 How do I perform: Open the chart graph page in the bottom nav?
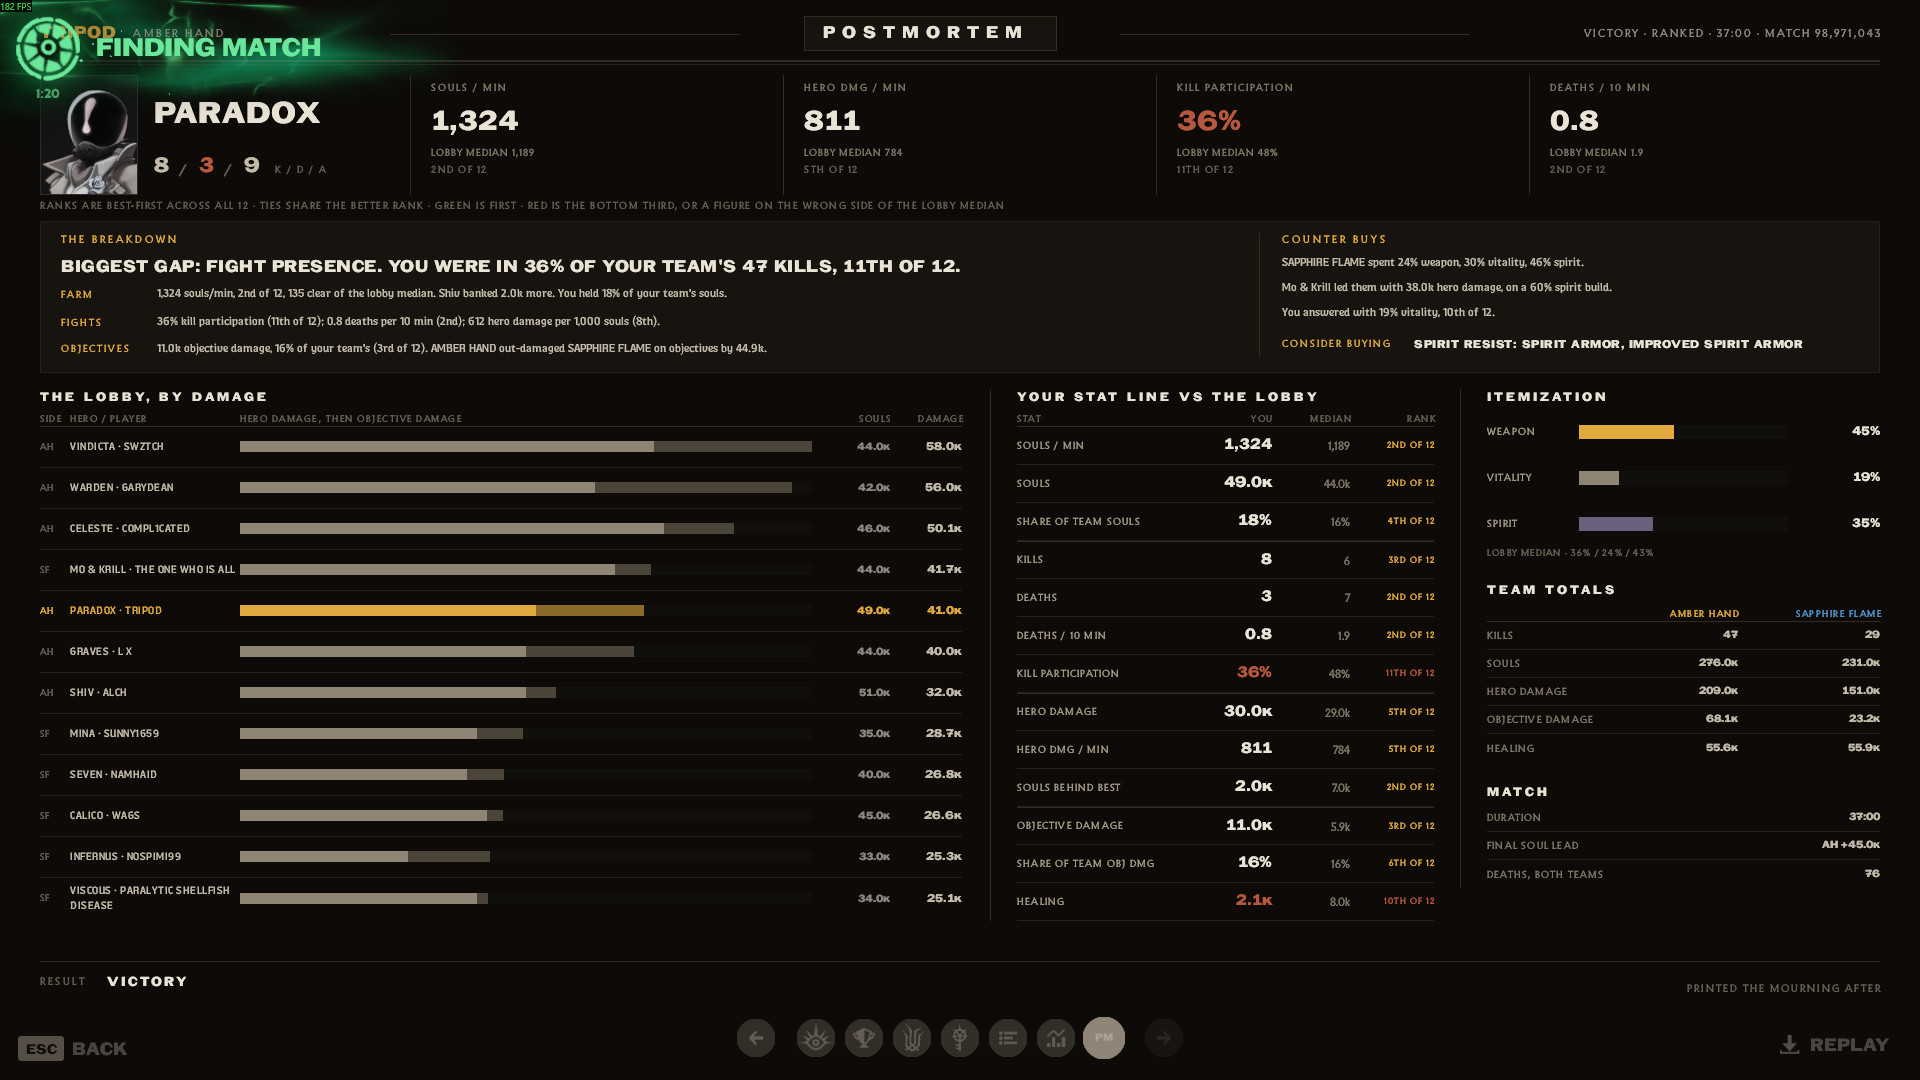(x=1056, y=1038)
